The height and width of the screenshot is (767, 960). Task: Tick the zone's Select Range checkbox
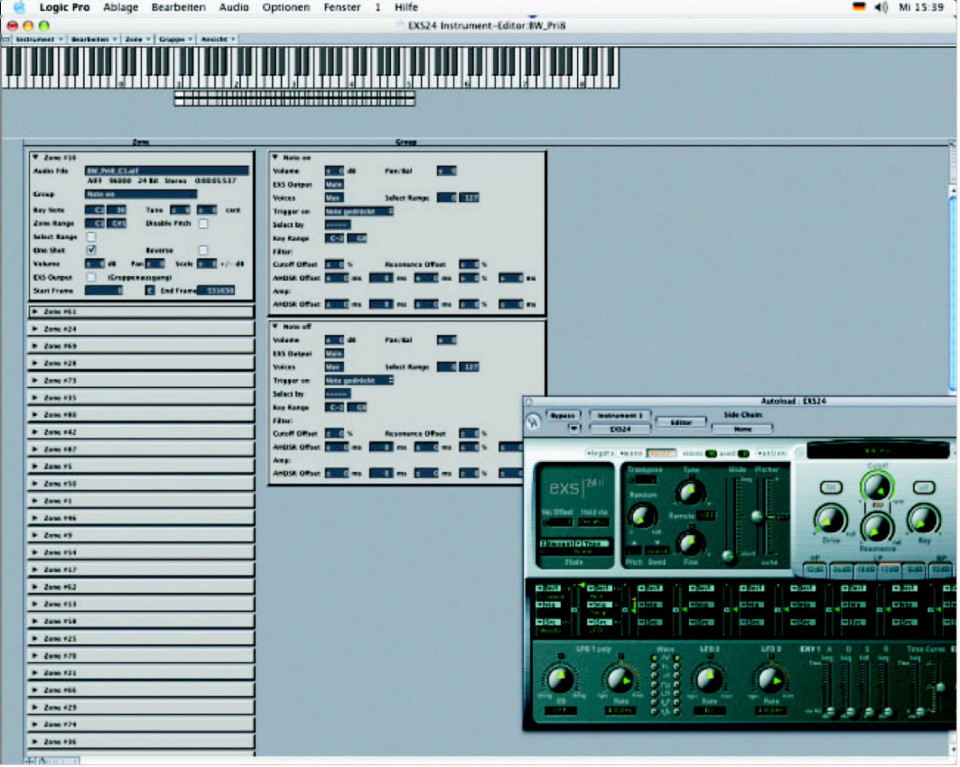[91, 237]
